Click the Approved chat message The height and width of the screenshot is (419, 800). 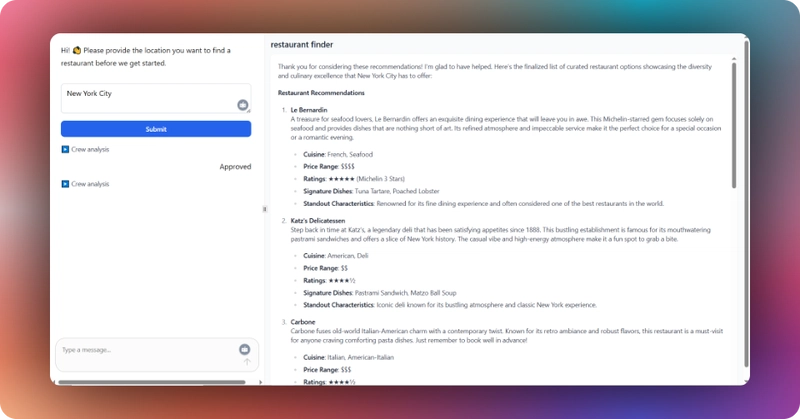click(235, 166)
